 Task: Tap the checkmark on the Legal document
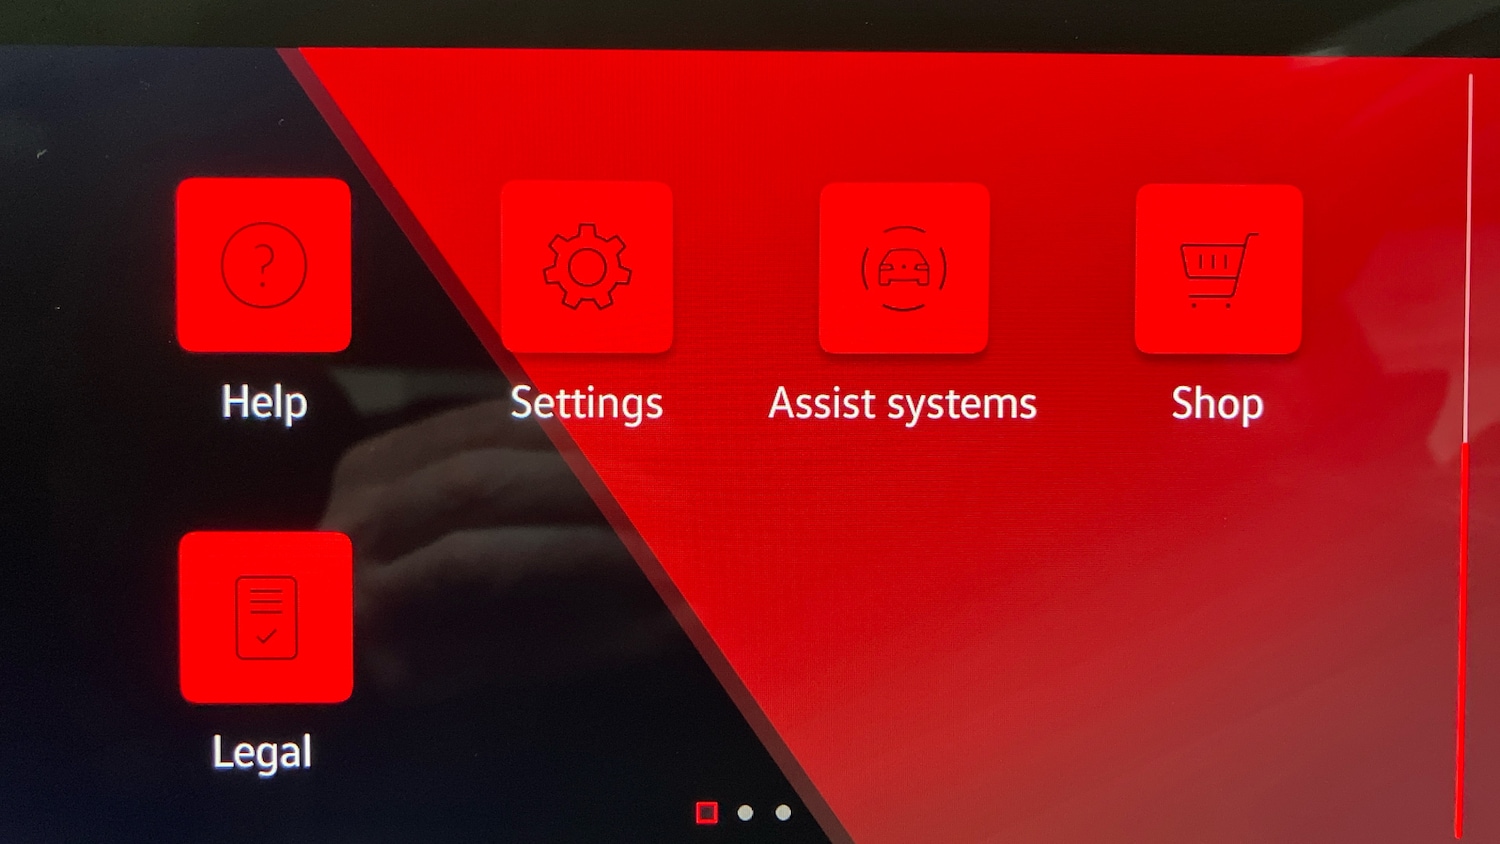[x=266, y=636]
